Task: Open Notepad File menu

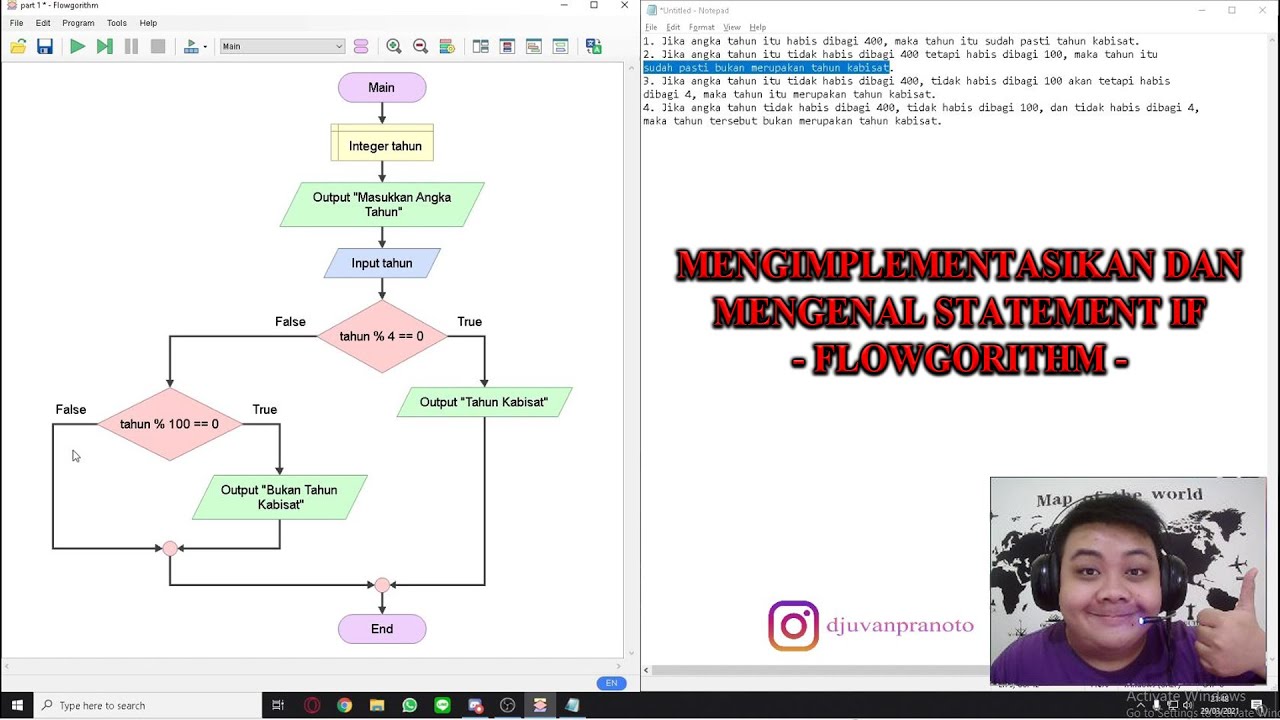Action: tap(651, 27)
